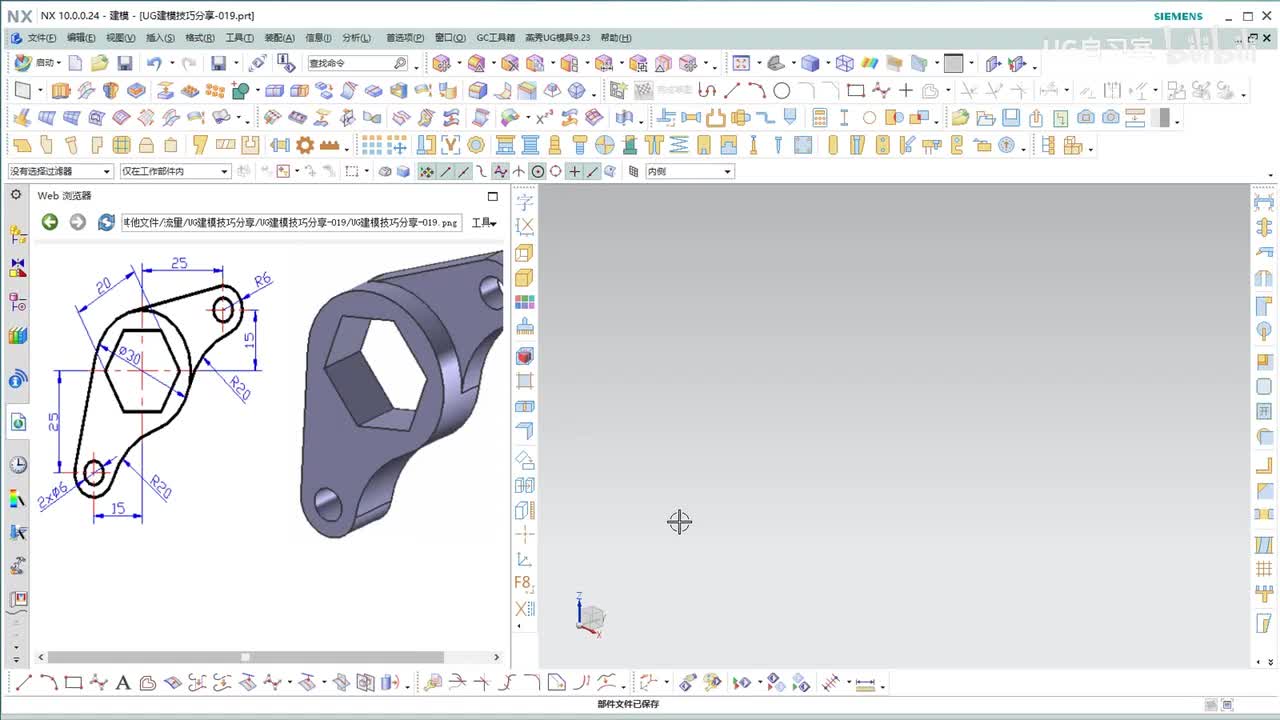Click the Web browser address bar
Image resolution: width=1280 pixels, height=720 pixels.
(292, 222)
